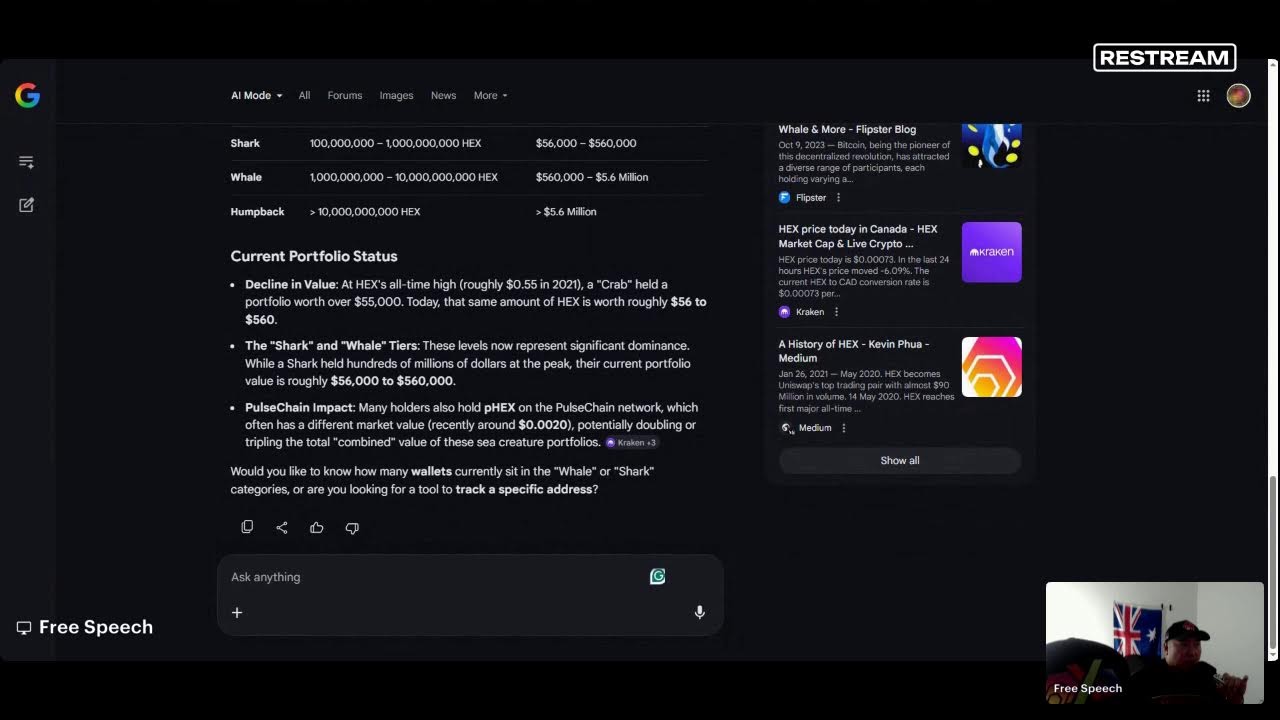Click the Grammarly icon in the prompt box

coord(657,576)
